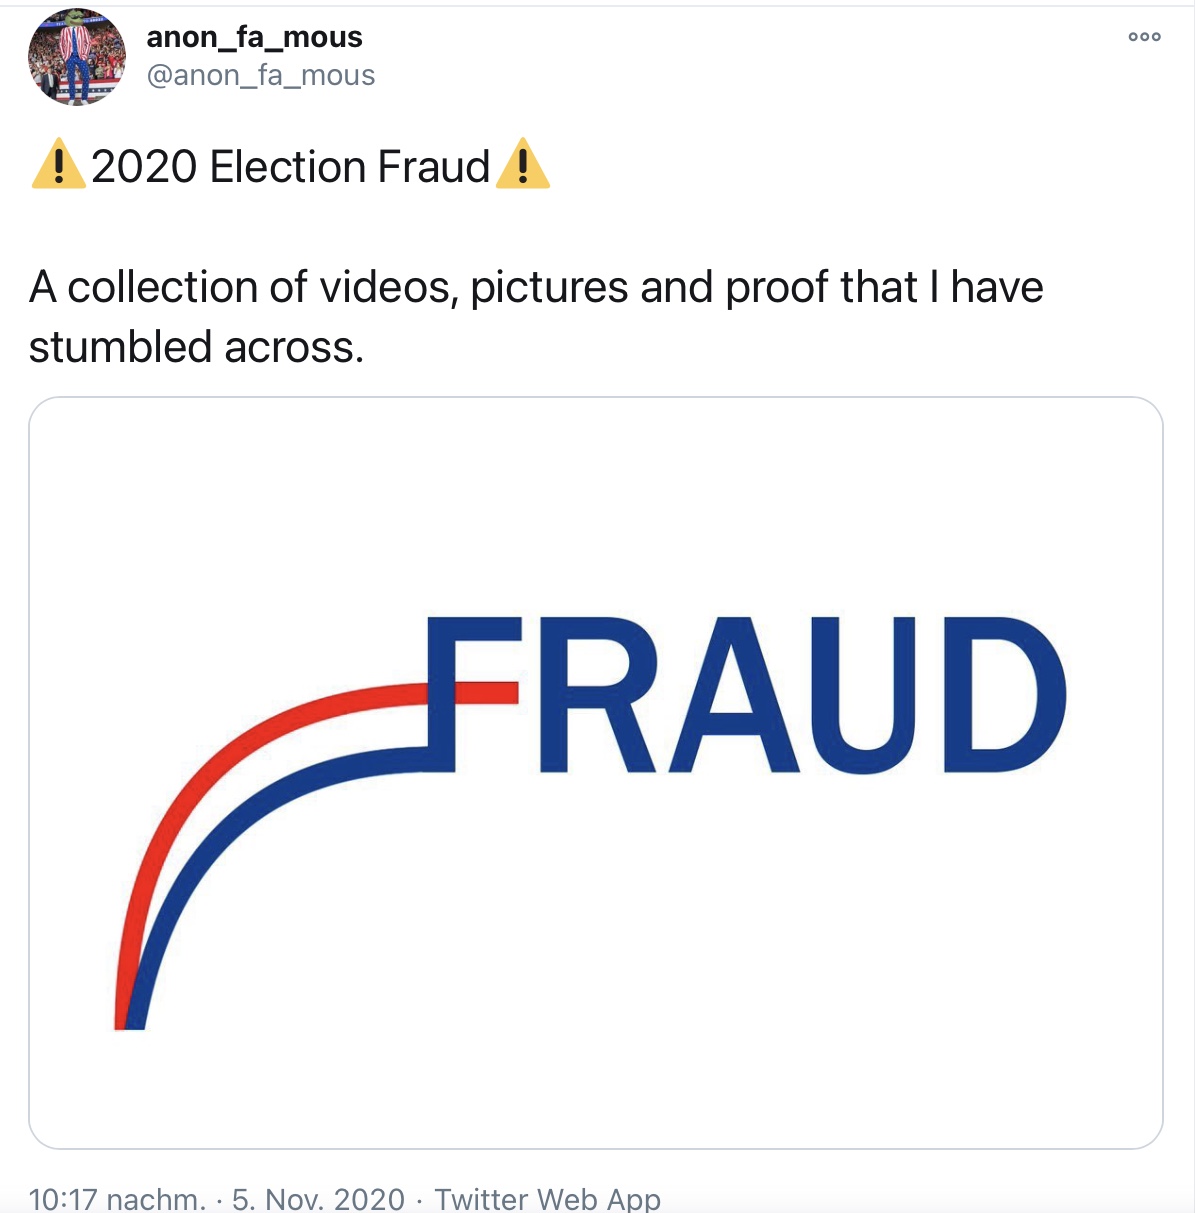This screenshot has height=1213, width=1195.
Task: Click the anon_fa_mous profile avatar
Action: click(77, 57)
